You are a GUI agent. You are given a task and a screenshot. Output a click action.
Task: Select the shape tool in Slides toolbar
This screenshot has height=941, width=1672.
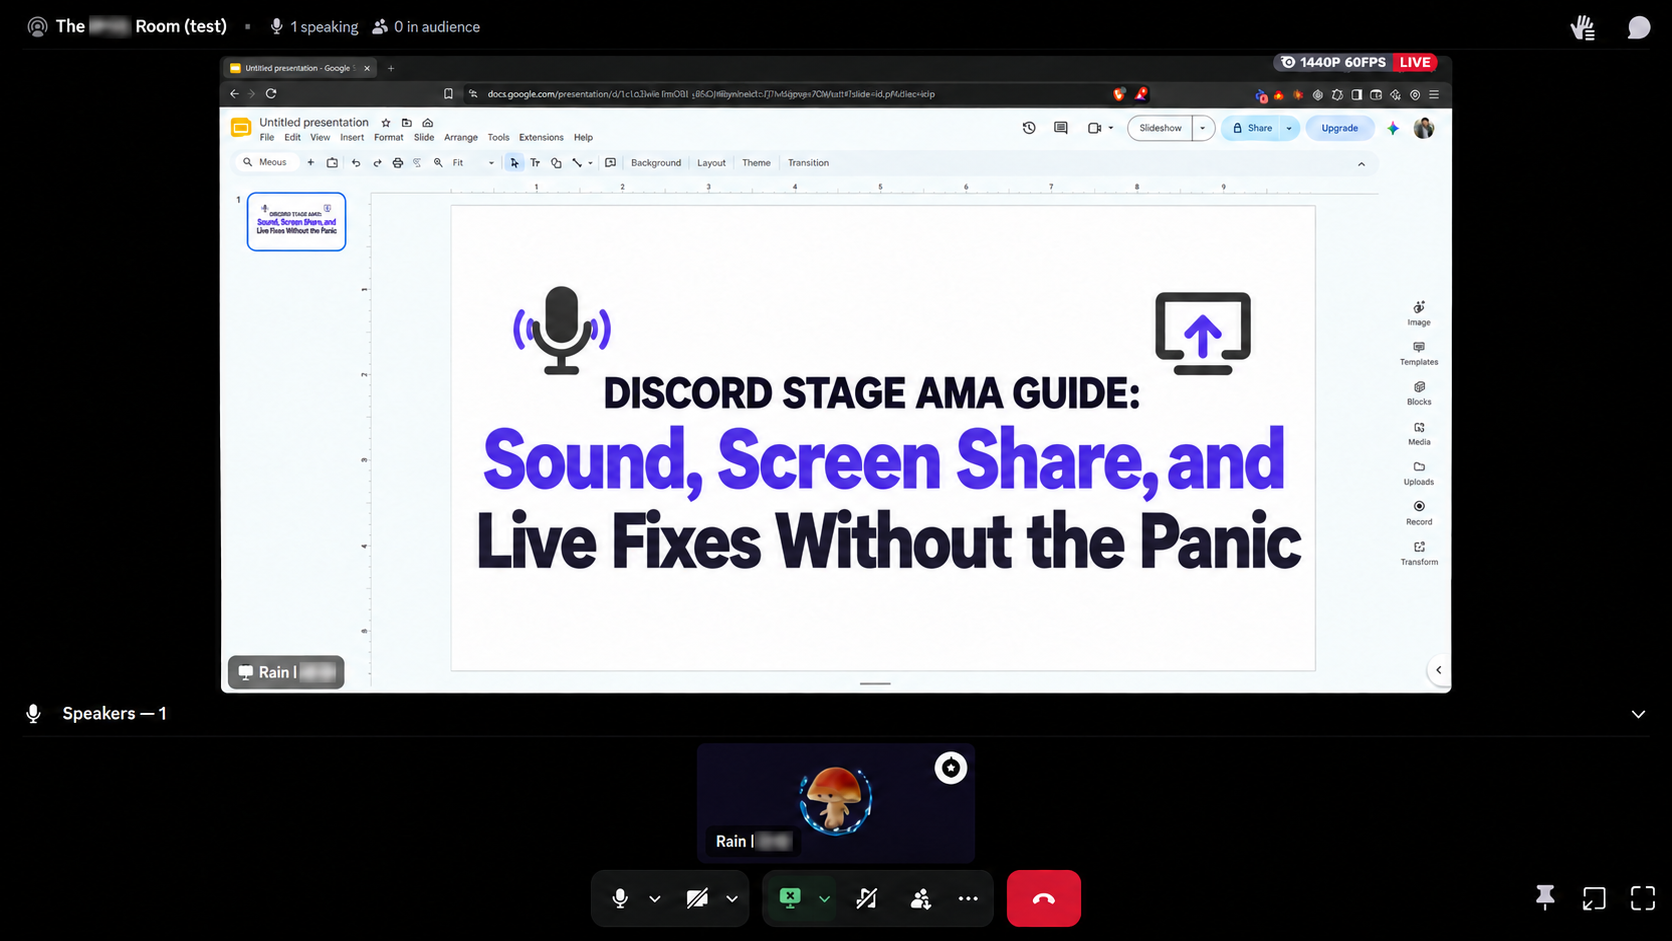point(556,163)
